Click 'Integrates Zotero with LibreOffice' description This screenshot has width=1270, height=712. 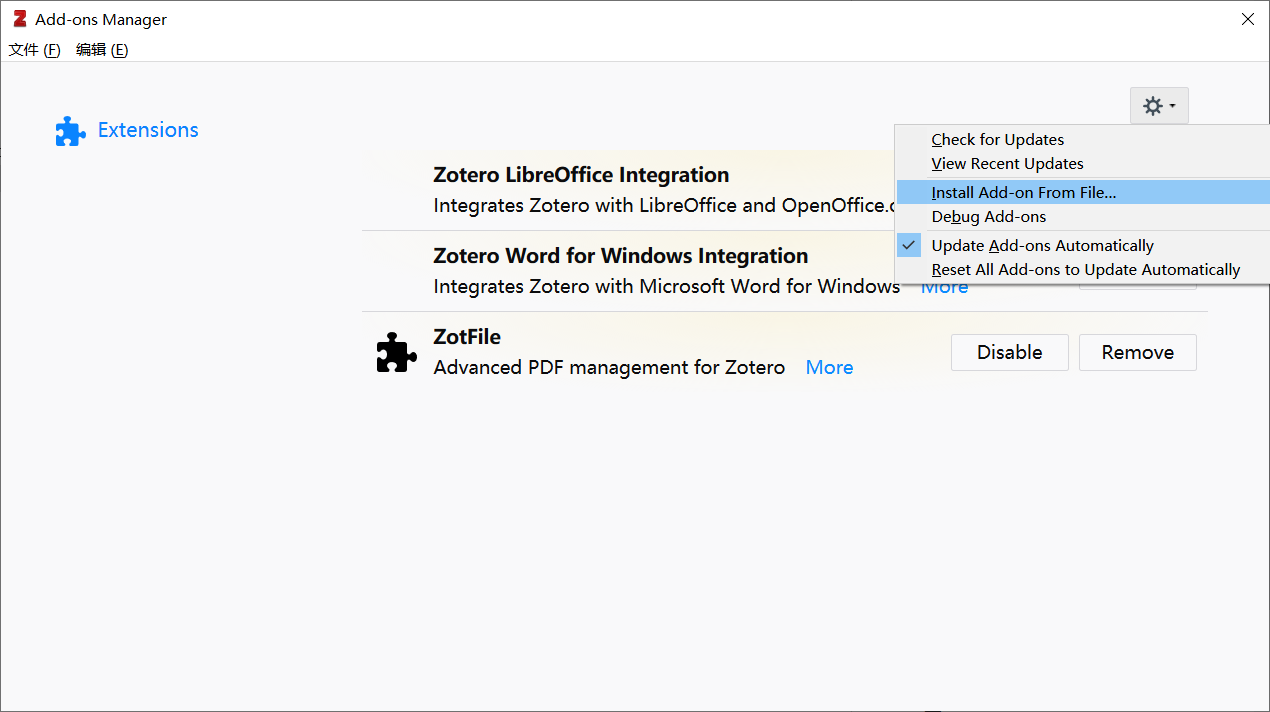point(663,205)
